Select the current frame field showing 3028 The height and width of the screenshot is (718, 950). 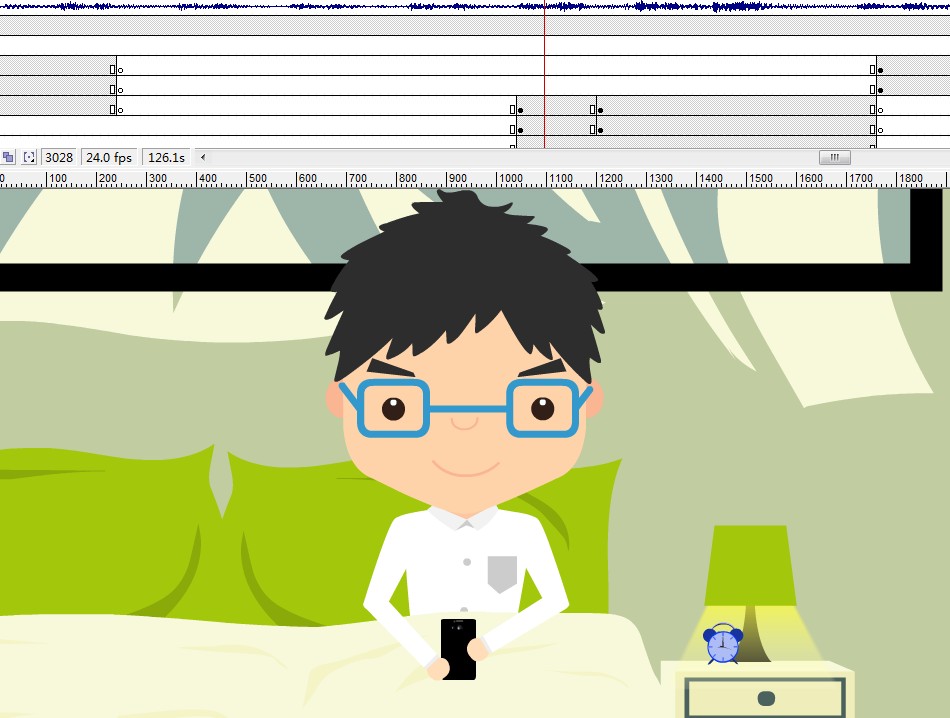coord(60,157)
